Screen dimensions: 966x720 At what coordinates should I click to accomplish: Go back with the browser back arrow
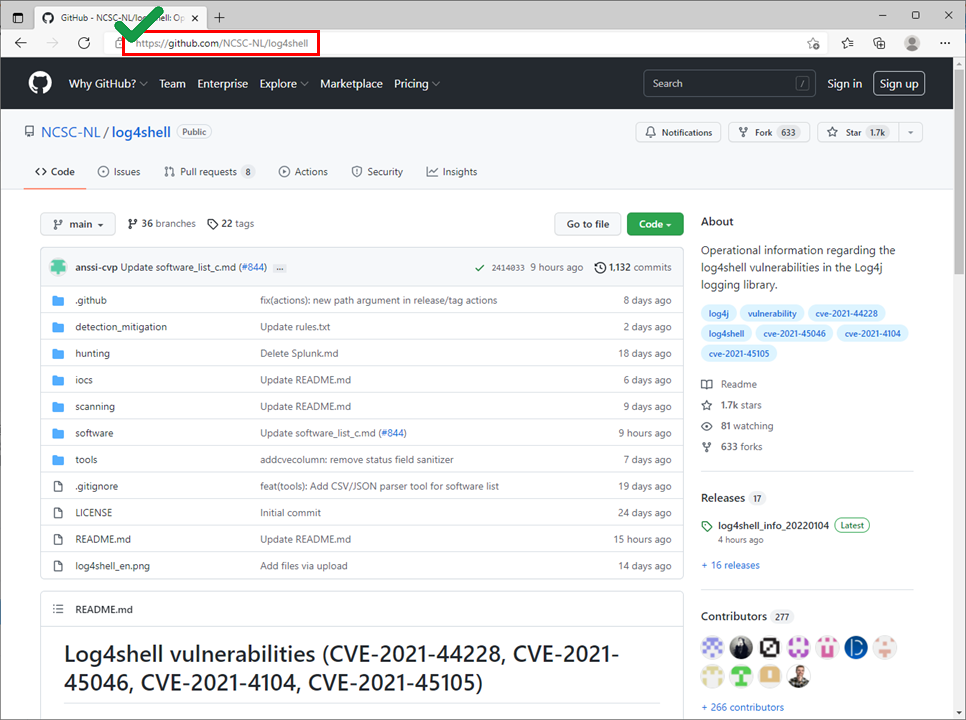pyautogui.click(x=21, y=43)
